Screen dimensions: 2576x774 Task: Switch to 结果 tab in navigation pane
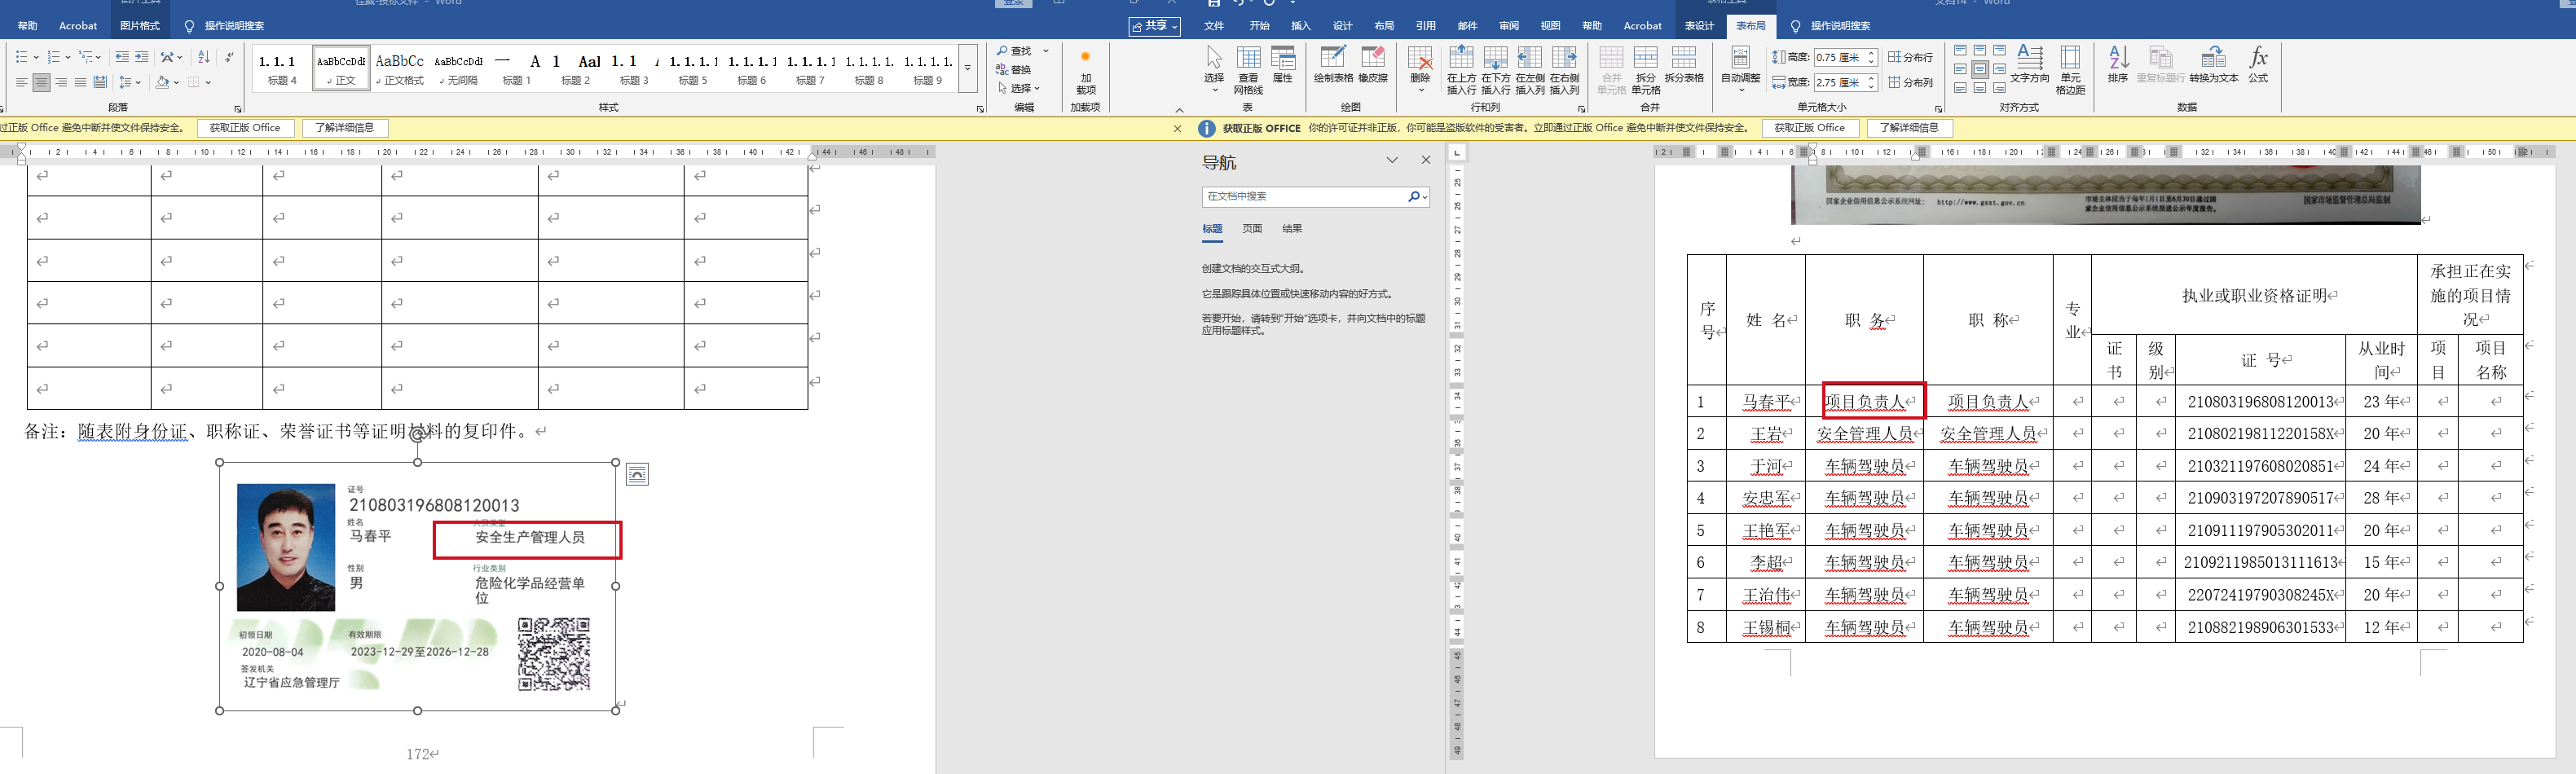[1292, 229]
